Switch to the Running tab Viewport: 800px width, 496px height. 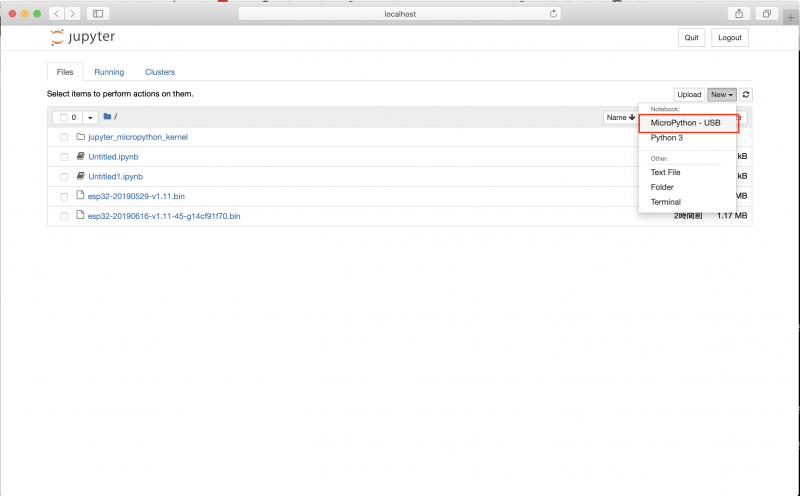(x=109, y=72)
